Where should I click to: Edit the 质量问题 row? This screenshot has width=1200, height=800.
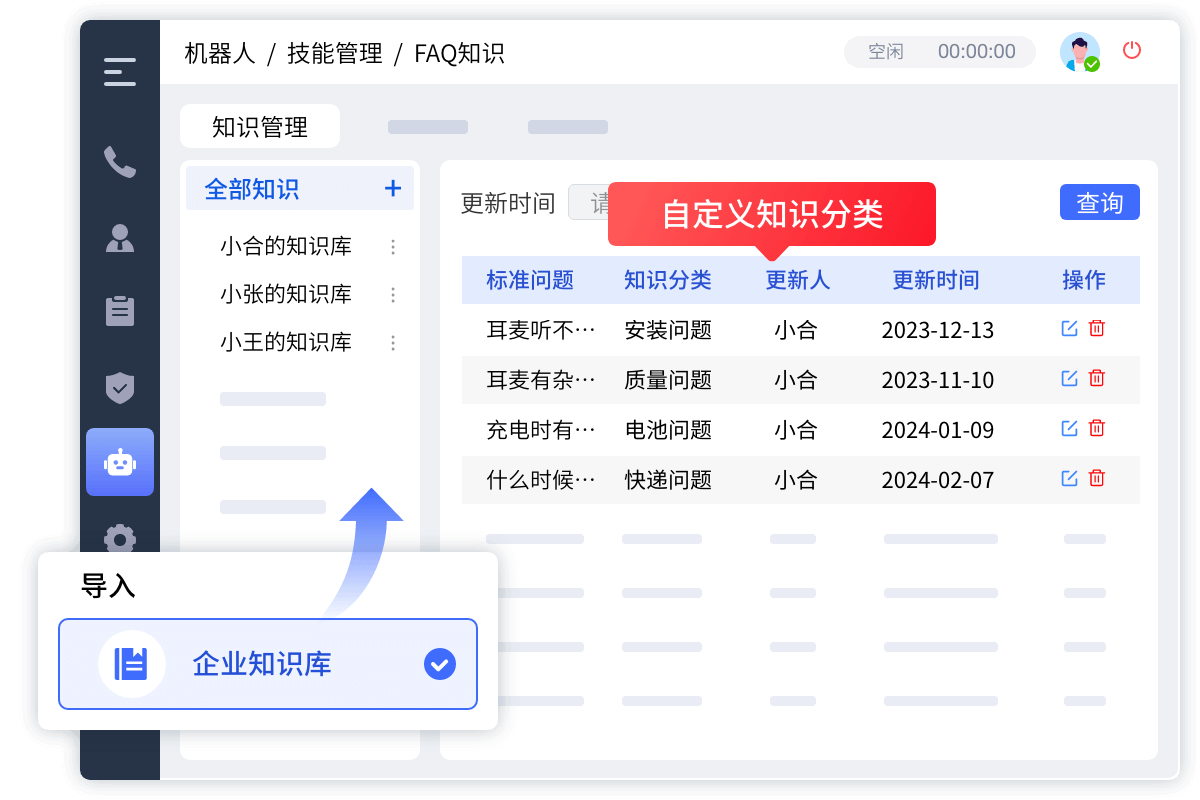(1069, 378)
